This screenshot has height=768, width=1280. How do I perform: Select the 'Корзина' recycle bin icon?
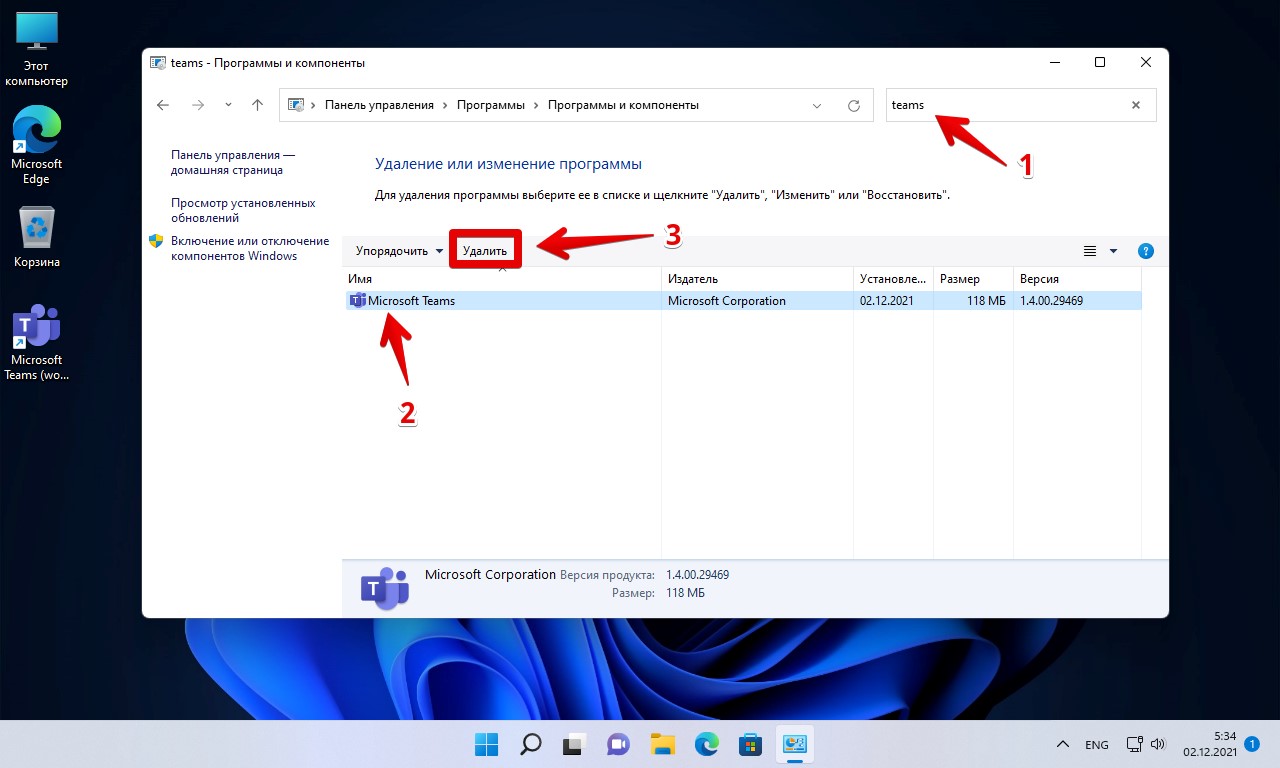click(37, 237)
